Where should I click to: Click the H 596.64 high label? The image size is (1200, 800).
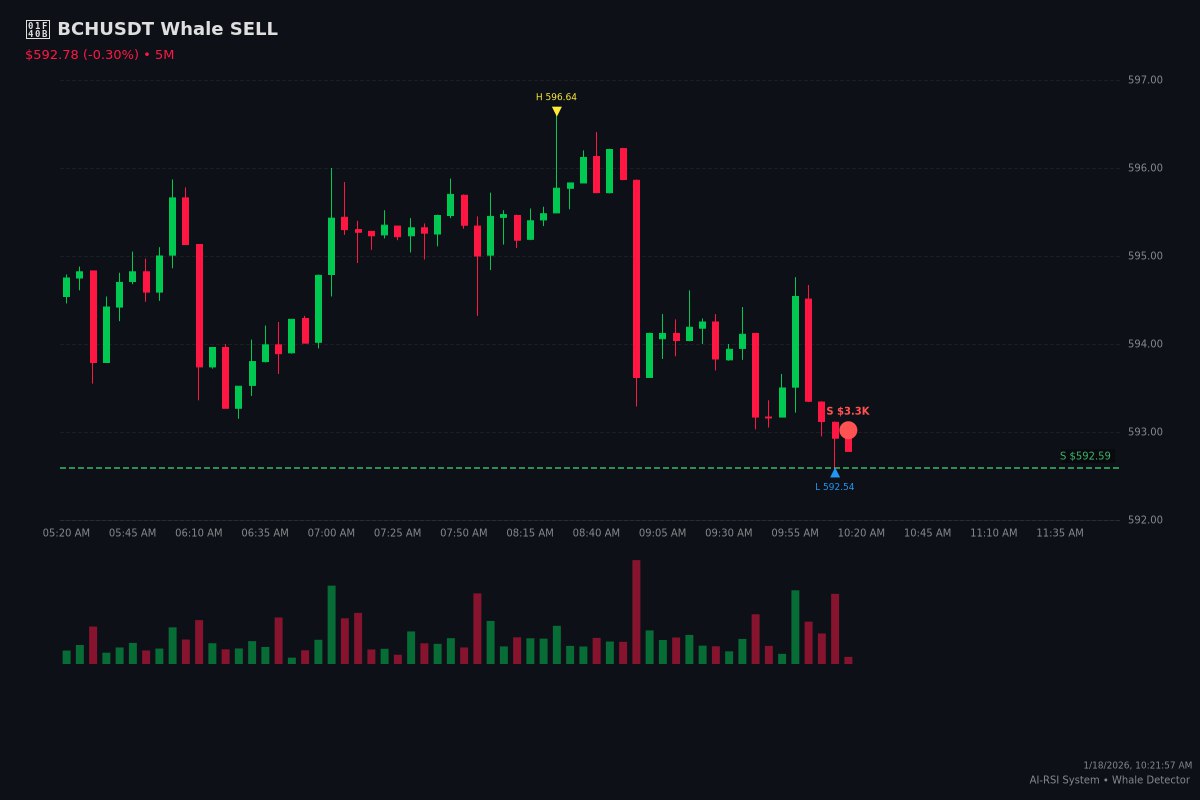(x=556, y=97)
